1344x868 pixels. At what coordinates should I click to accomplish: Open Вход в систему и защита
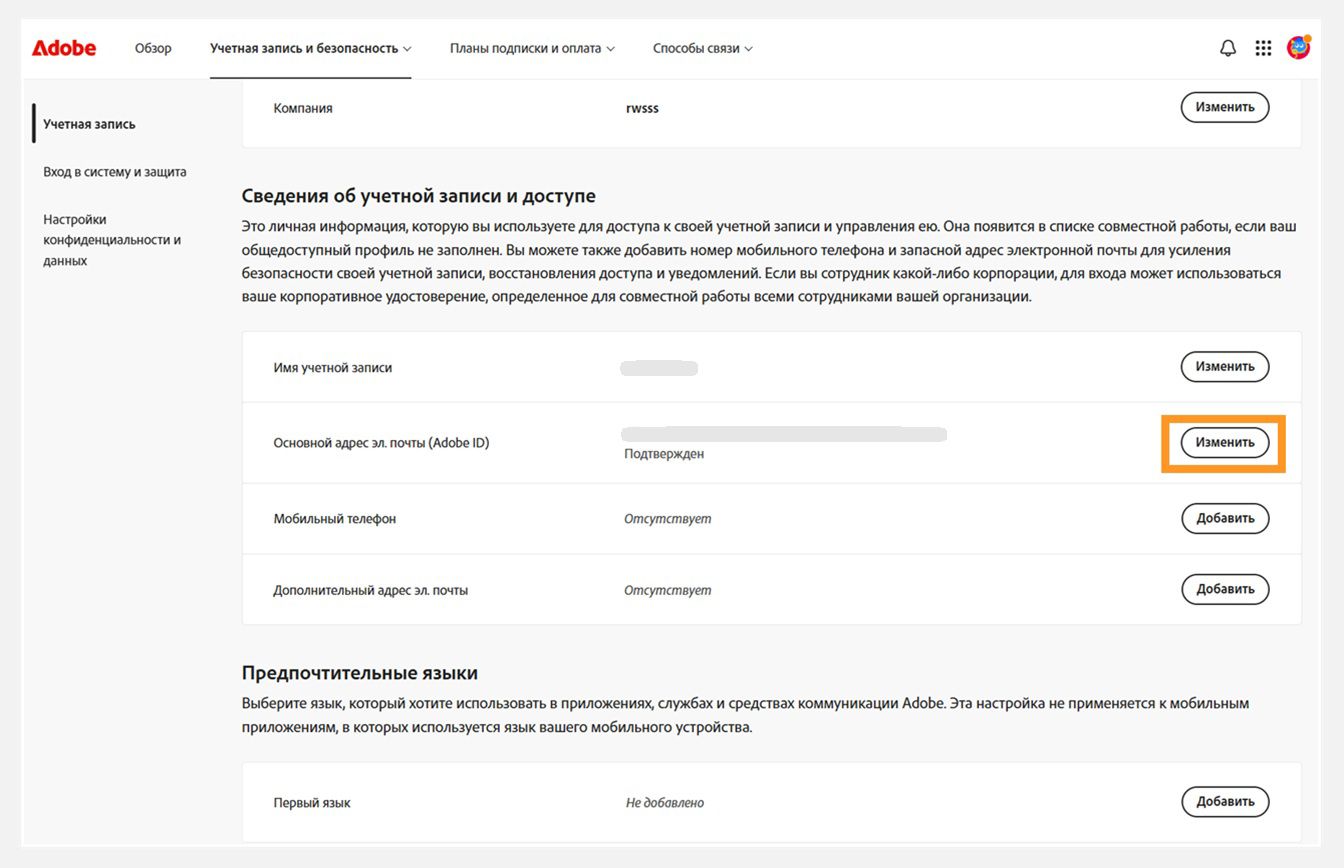114,172
